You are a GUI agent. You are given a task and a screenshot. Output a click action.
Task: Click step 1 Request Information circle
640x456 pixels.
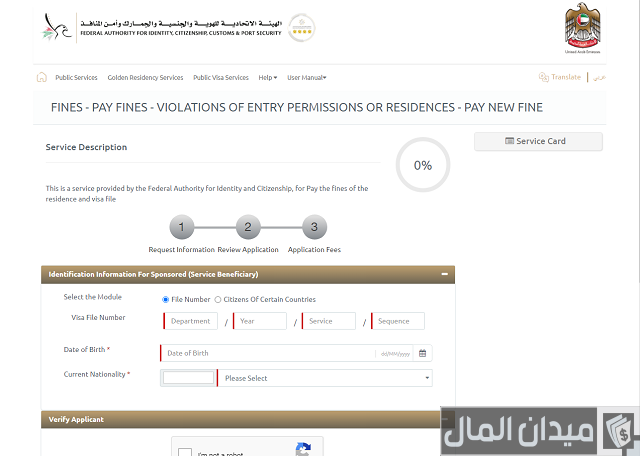coord(182,227)
